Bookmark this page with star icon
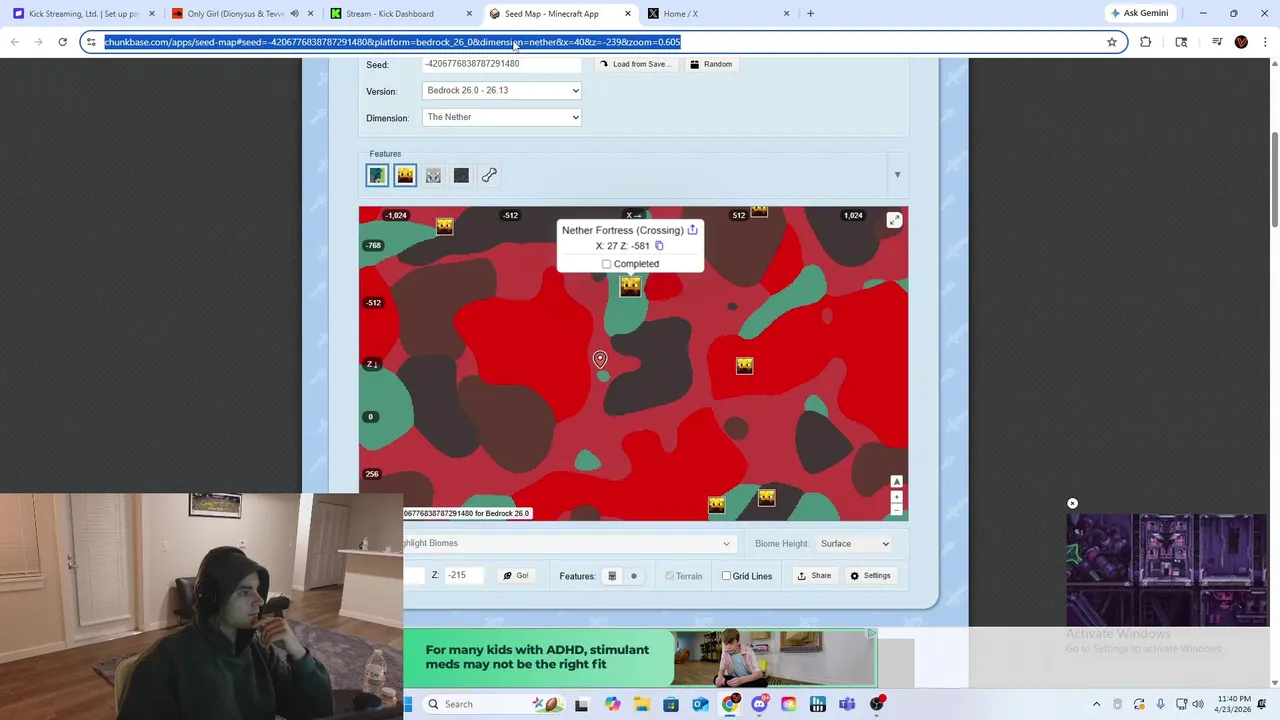1280x720 pixels. 1111,42
